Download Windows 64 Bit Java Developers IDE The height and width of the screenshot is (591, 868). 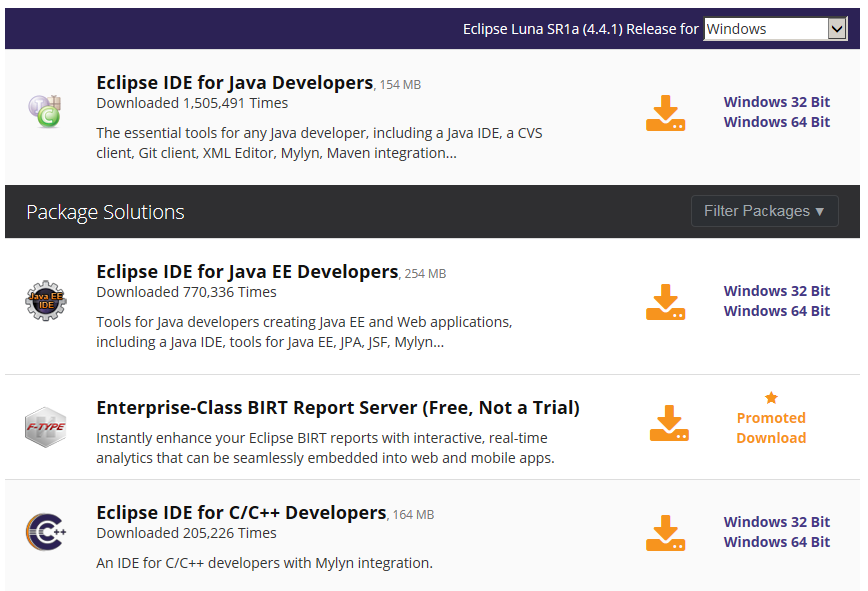777,122
